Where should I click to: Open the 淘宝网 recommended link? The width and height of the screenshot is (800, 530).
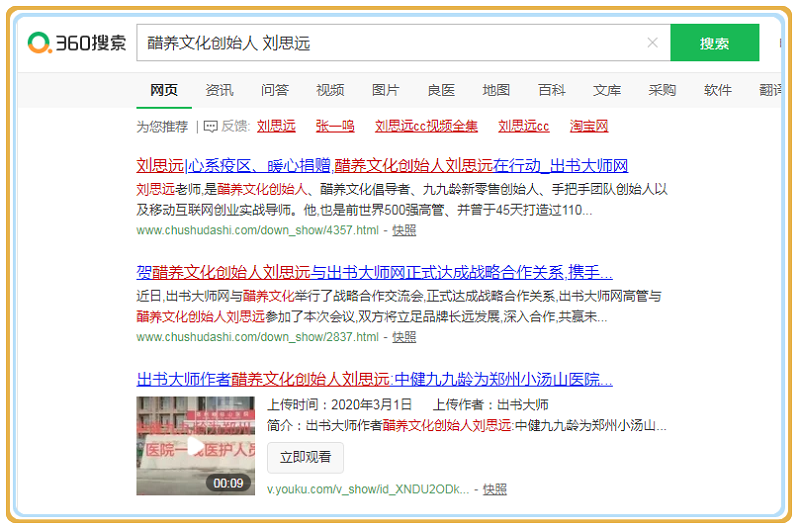589,127
